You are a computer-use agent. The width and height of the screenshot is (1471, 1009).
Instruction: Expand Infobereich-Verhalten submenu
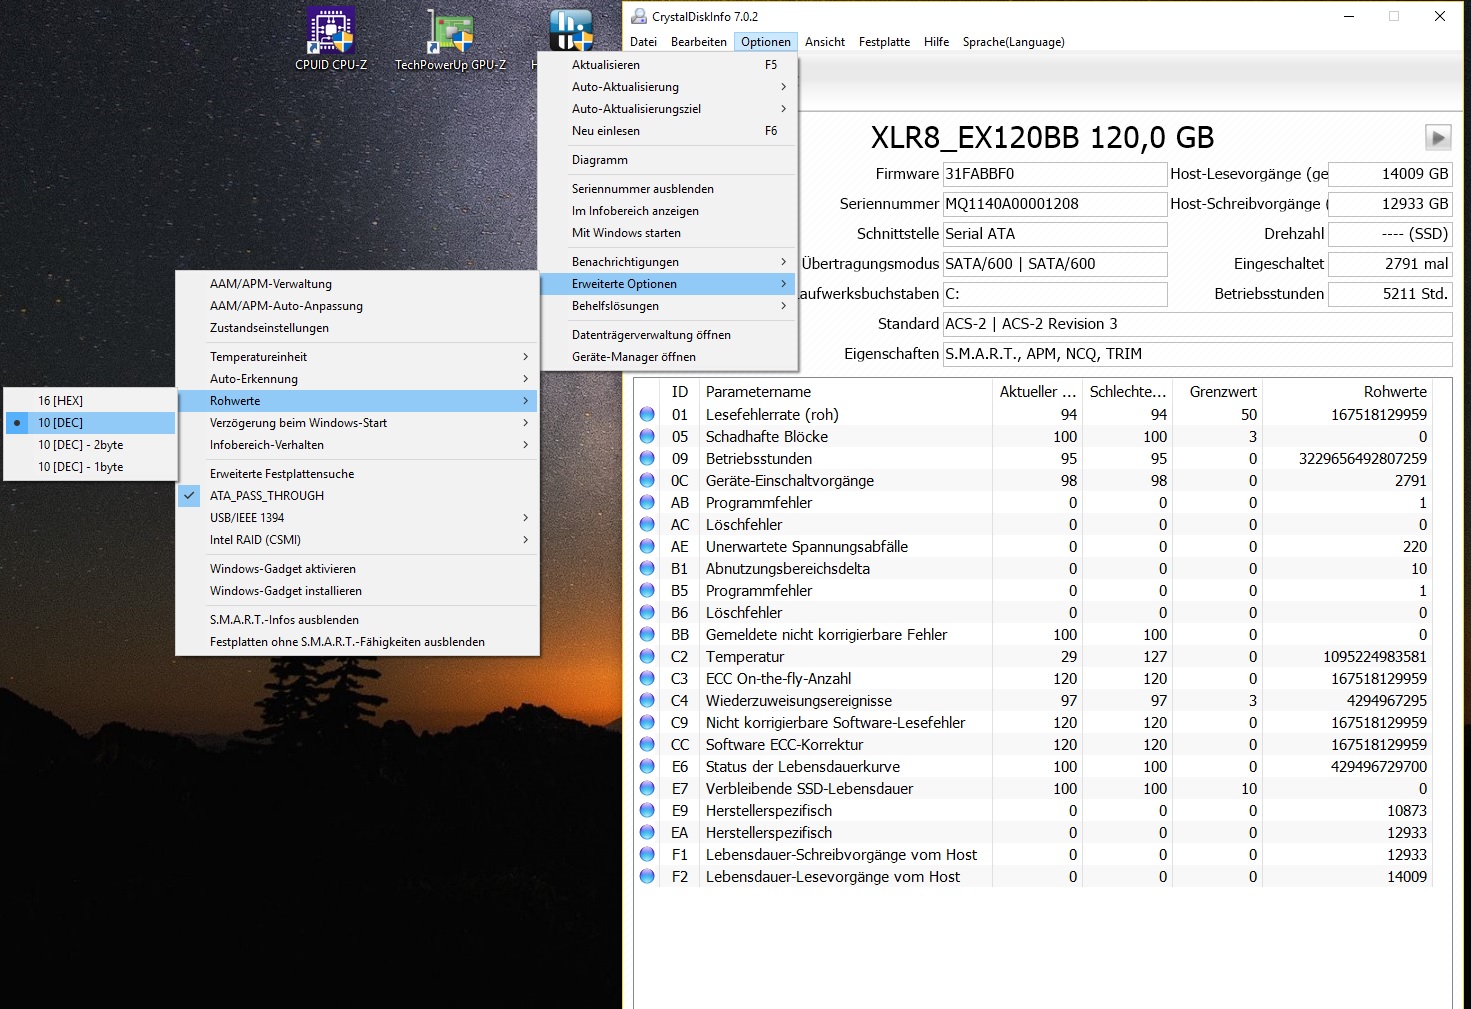pos(358,445)
